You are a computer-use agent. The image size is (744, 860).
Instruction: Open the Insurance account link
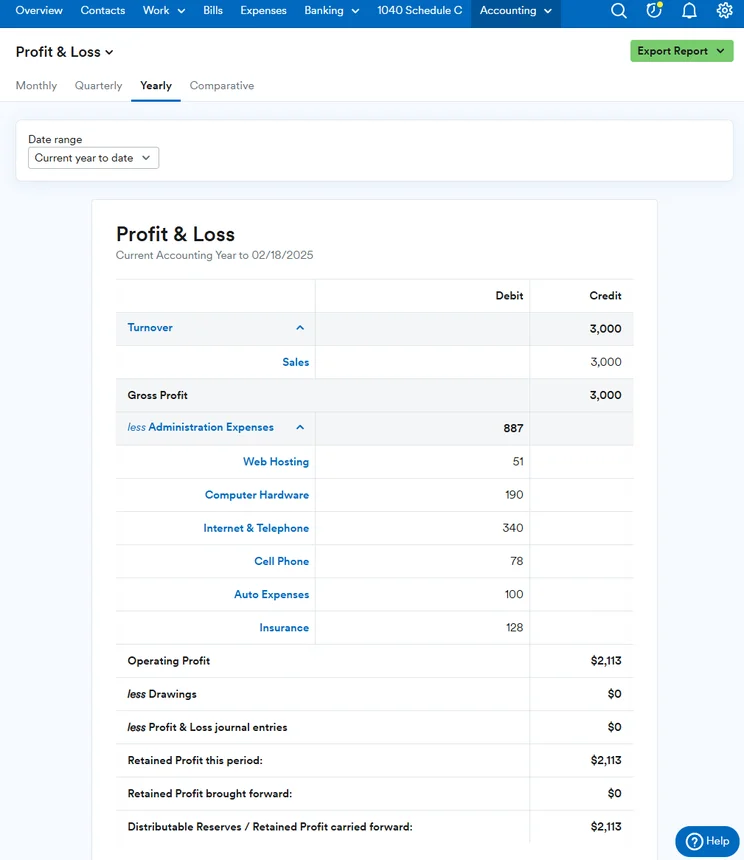tap(284, 627)
